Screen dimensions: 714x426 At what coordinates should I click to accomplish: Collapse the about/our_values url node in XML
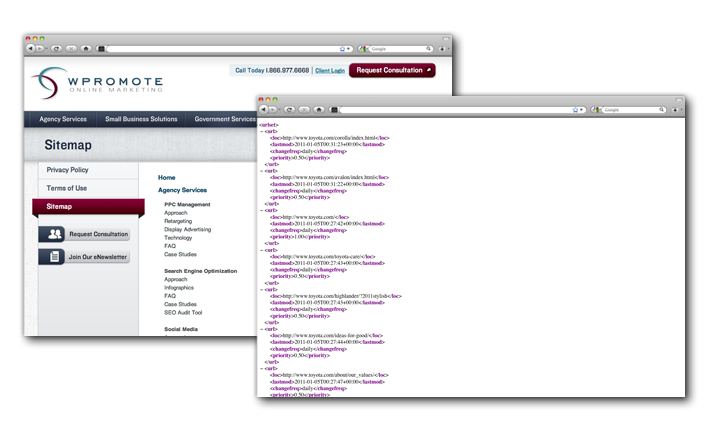click(x=261, y=369)
